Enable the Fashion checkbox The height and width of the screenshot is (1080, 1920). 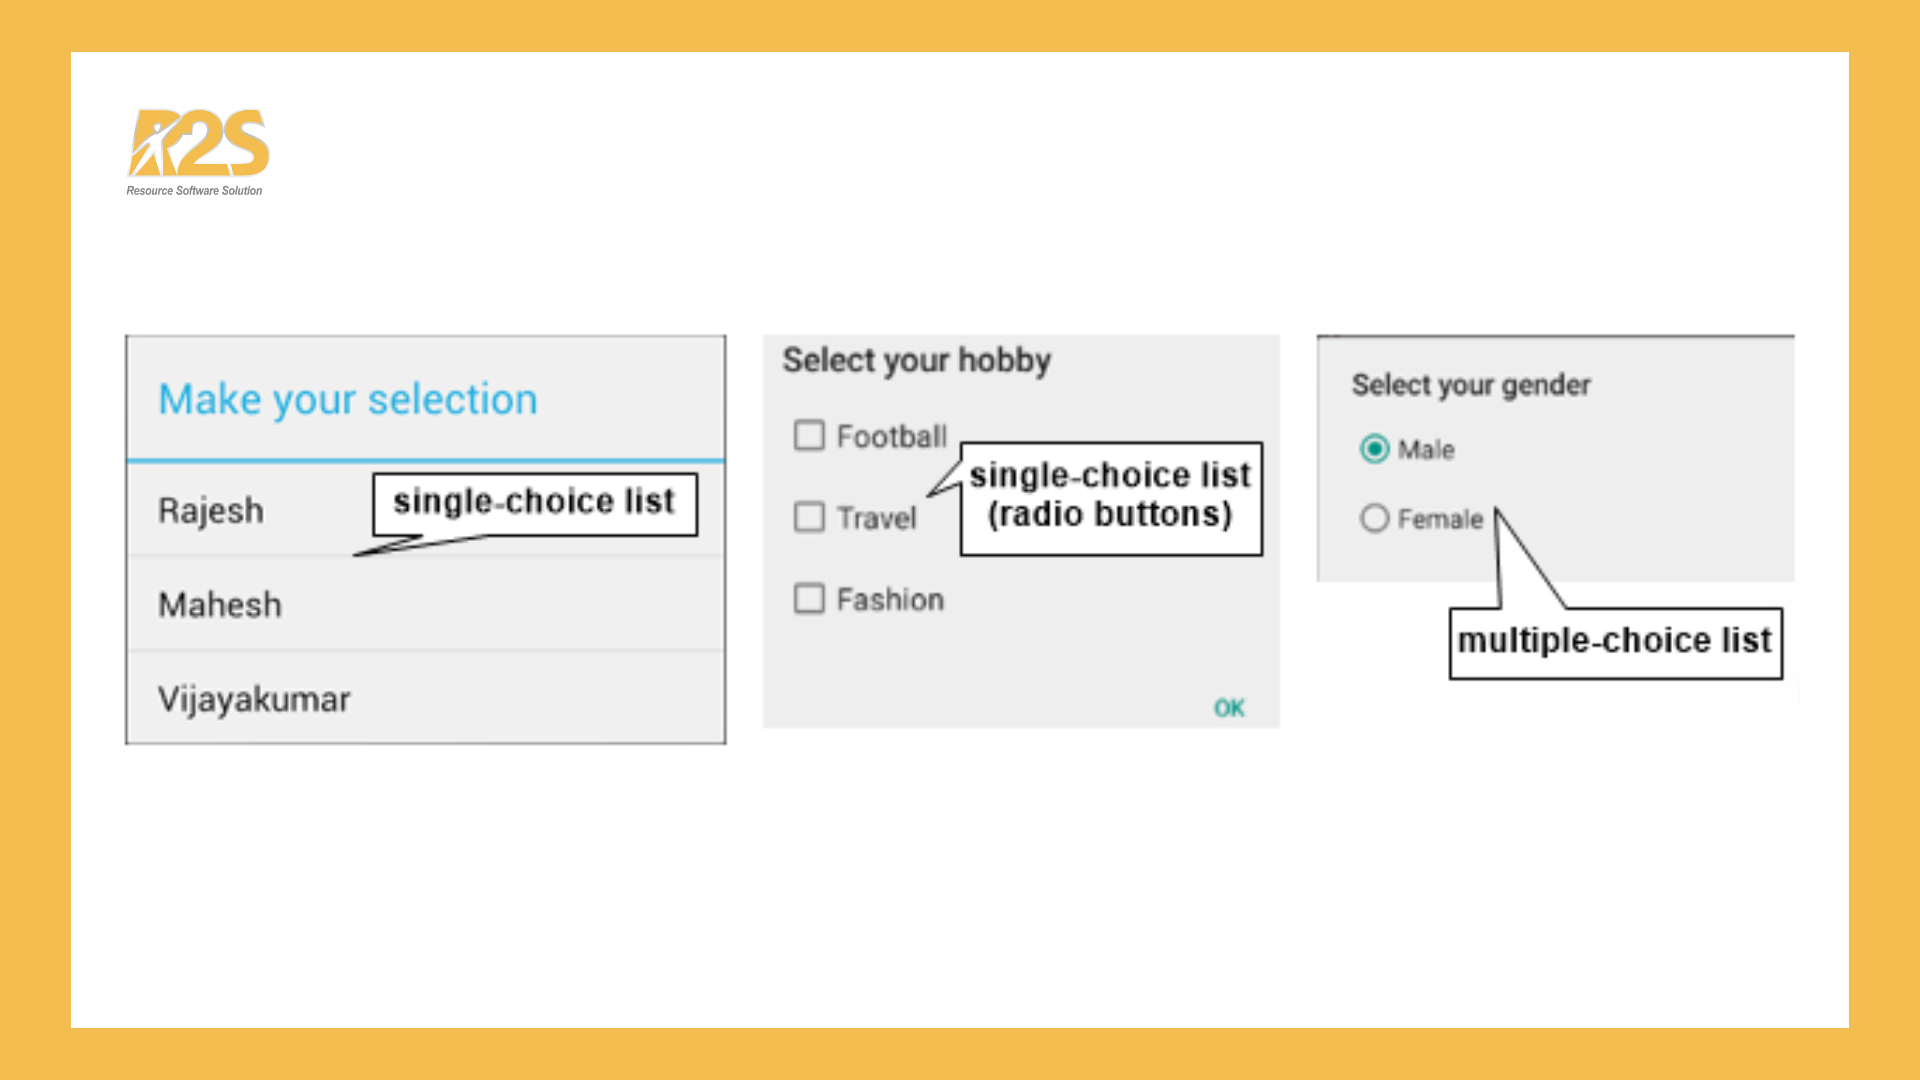pos(809,599)
